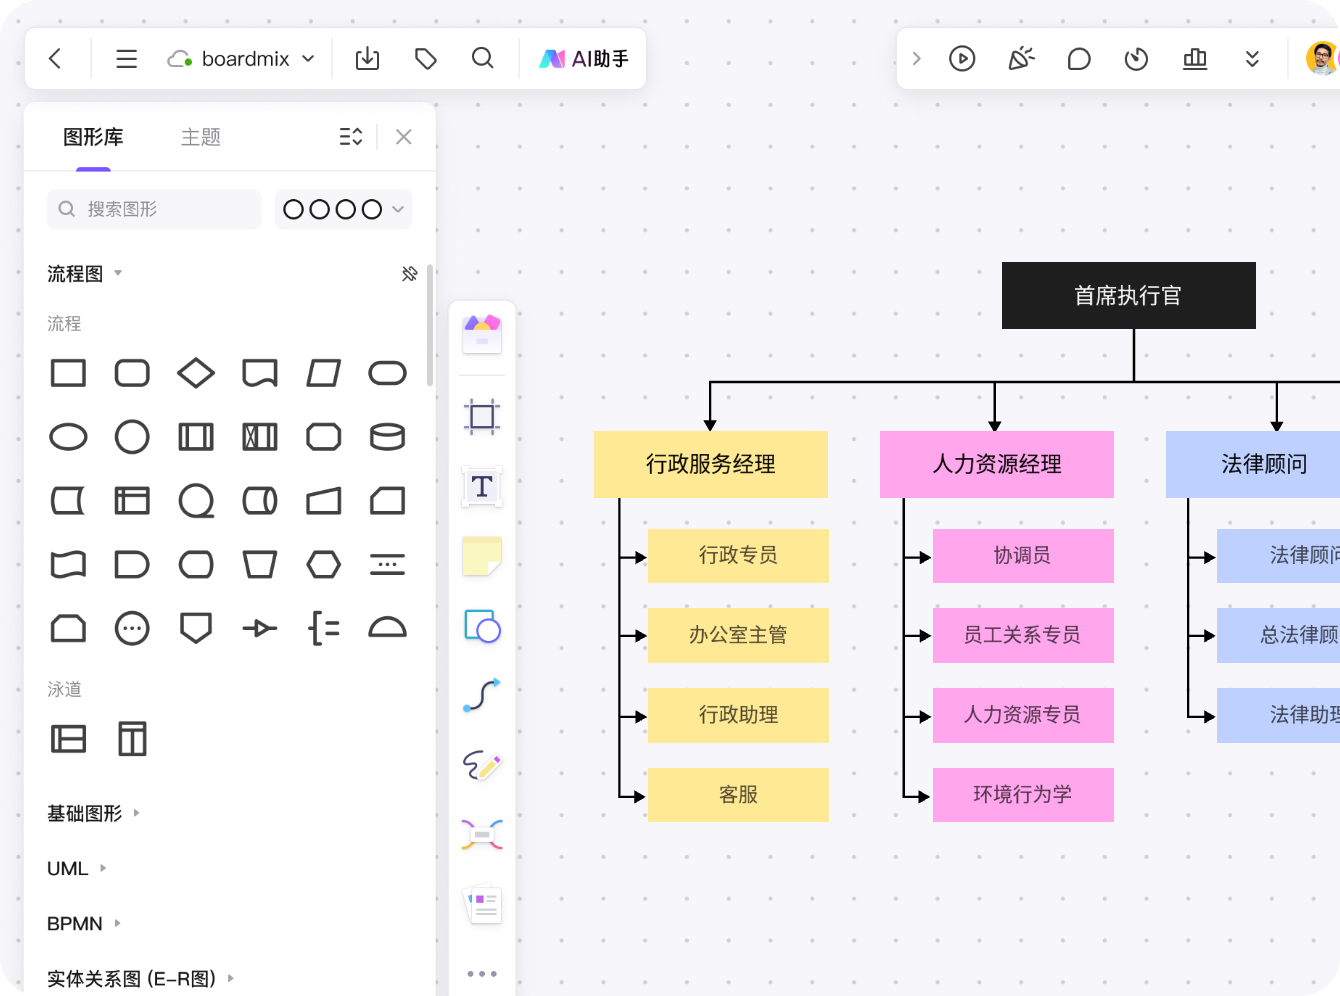
Task: Select the curly brace annotation shape
Action: click(x=324, y=629)
